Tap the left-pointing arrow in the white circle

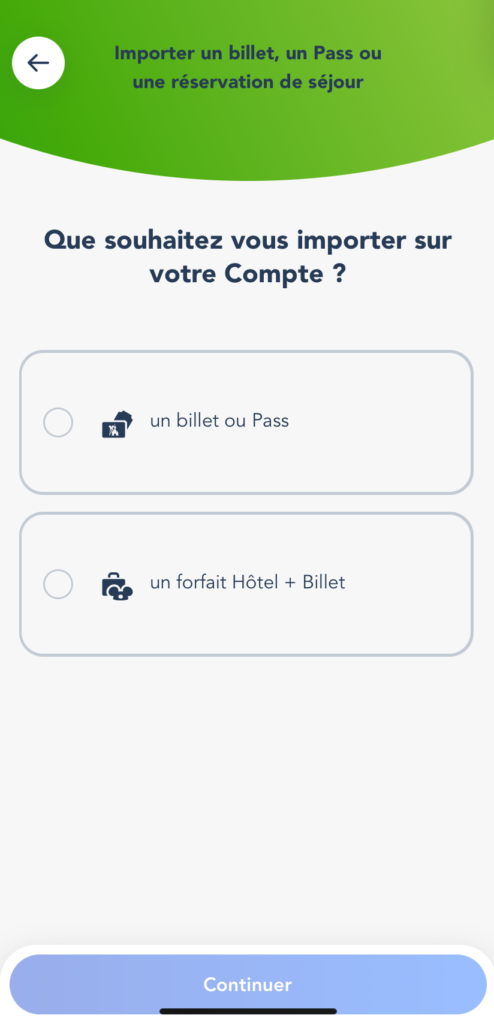coord(38,63)
